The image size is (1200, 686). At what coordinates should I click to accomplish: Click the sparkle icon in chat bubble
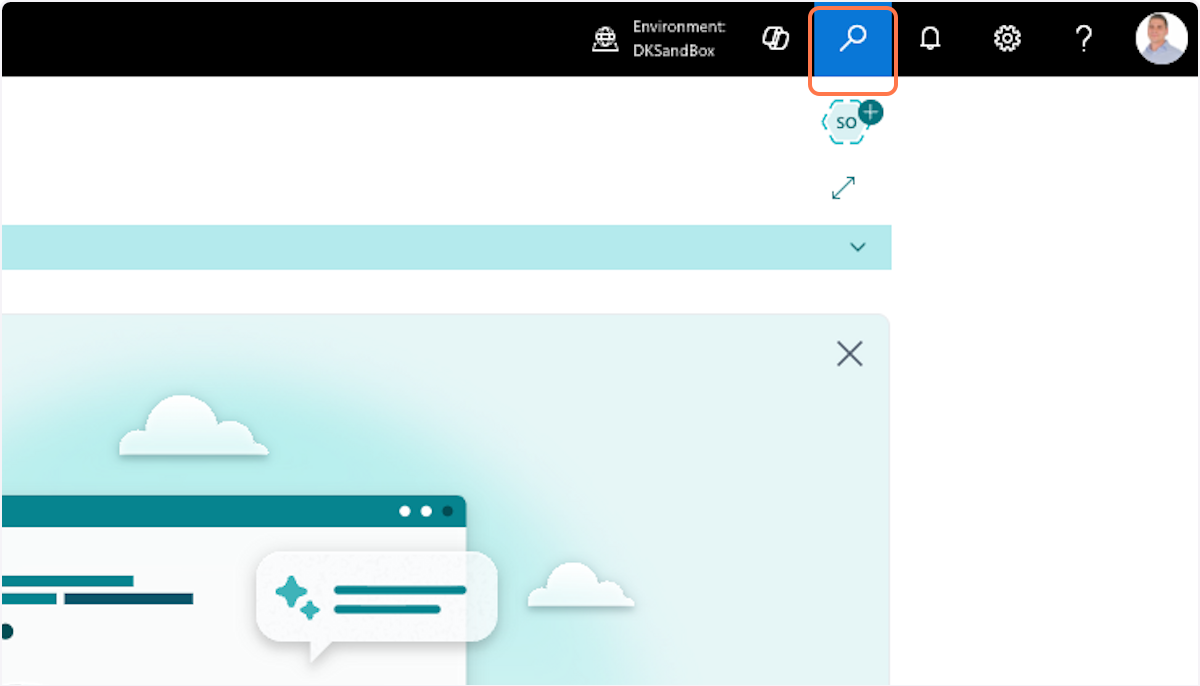coord(297,596)
